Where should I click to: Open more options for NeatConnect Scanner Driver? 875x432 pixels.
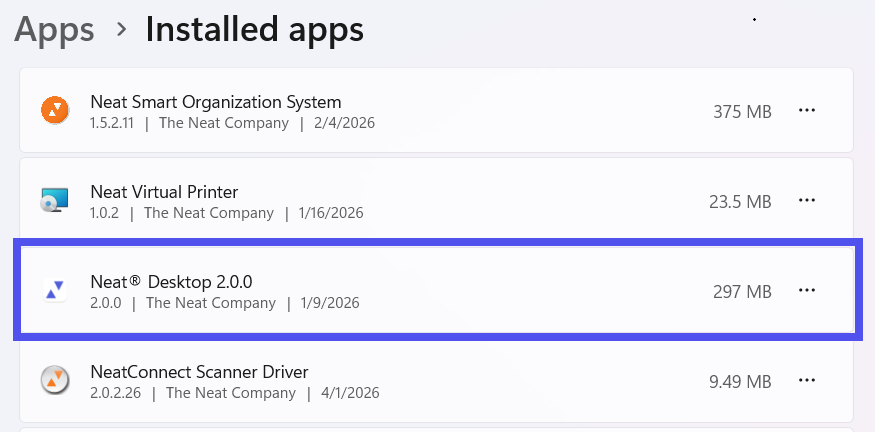807,381
